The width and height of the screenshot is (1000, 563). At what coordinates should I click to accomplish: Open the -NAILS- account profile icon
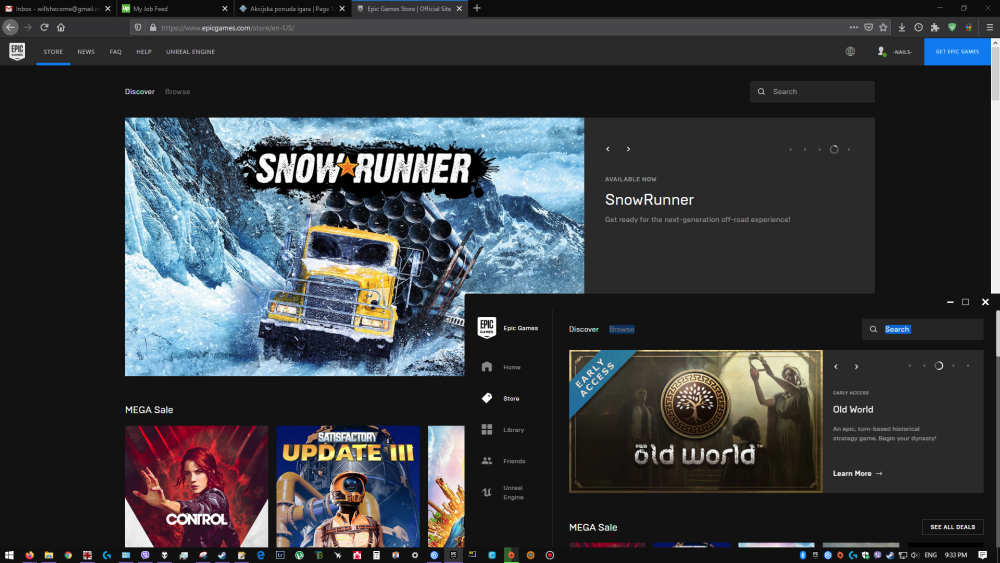pyautogui.click(x=881, y=52)
